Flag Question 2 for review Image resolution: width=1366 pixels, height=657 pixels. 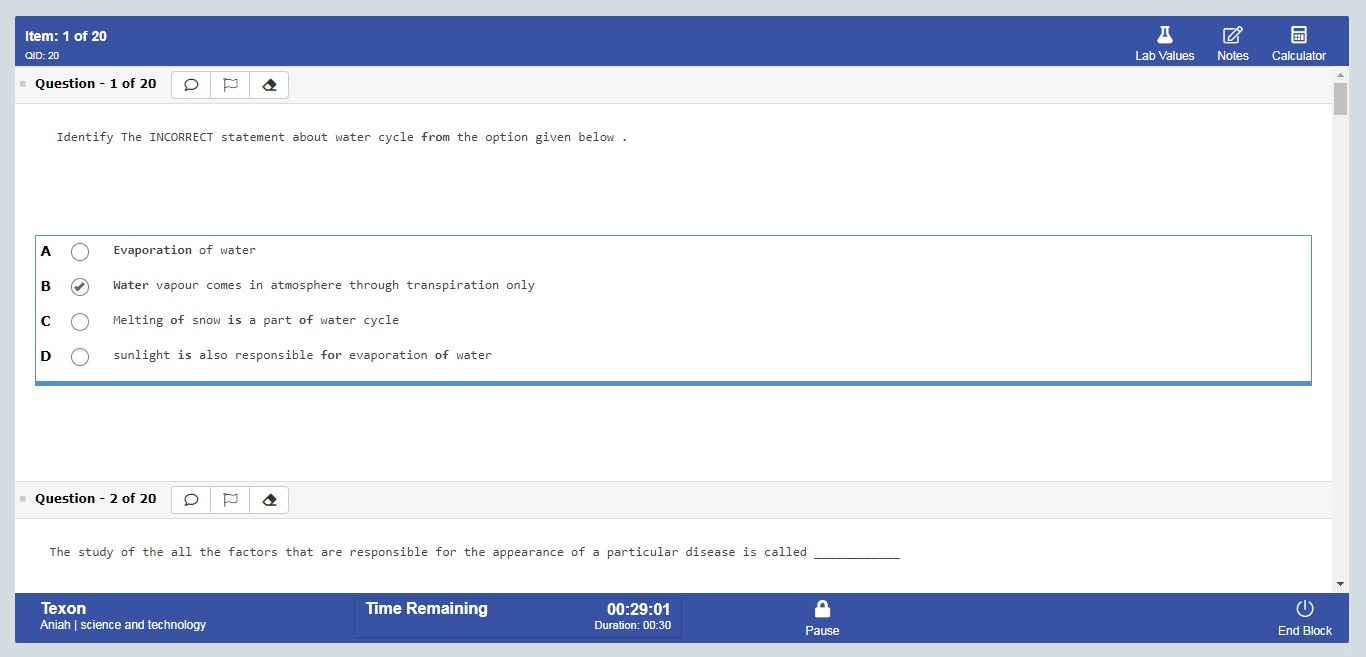click(x=230, y=500)
